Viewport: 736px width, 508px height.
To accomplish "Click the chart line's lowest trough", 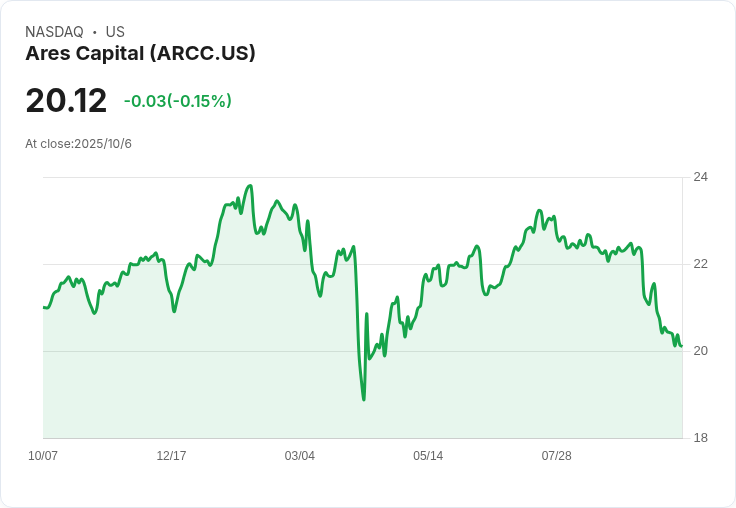I will click(364, 399).
